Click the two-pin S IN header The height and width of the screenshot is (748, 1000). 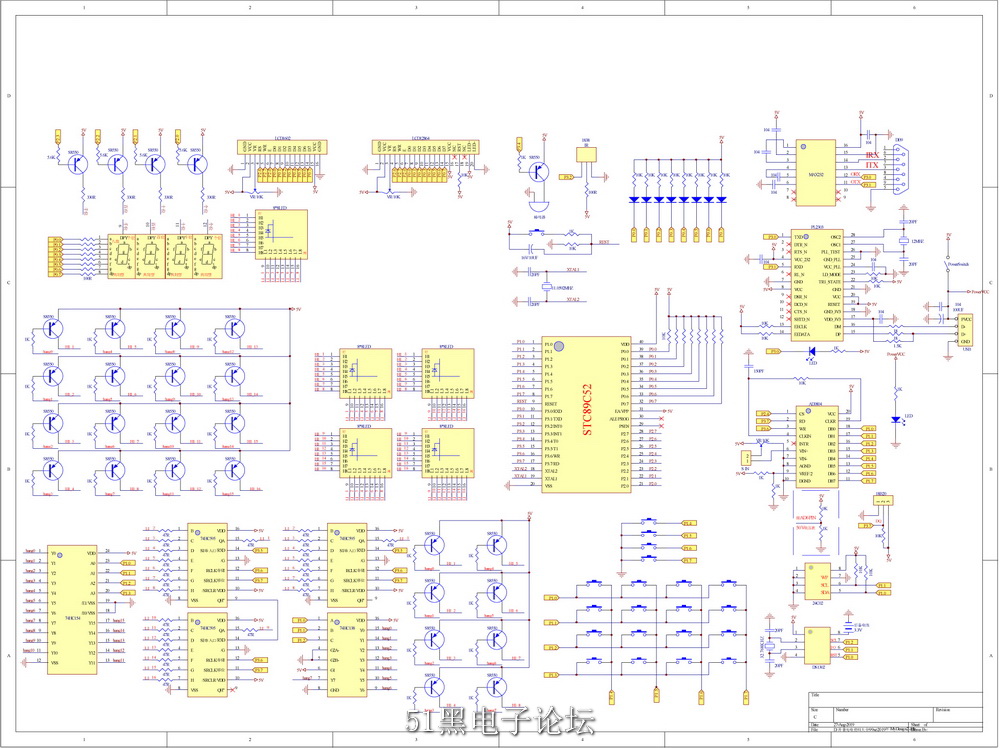[x=744, y=457]
